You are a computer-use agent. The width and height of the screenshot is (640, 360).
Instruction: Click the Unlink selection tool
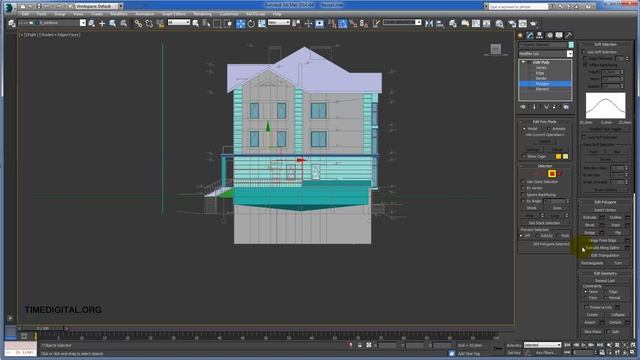click(x=149, y=24)
